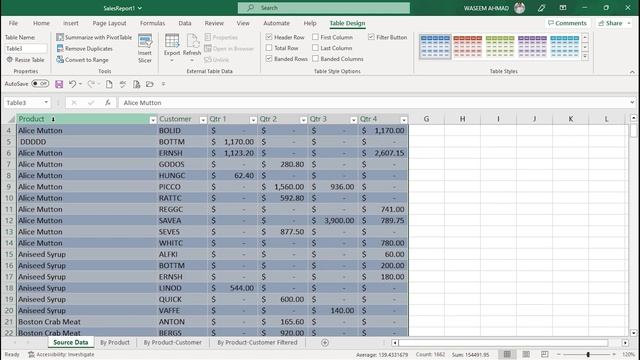Uncheck Banded Rows checkbox
640x360 pixels.
pos(269,59)
